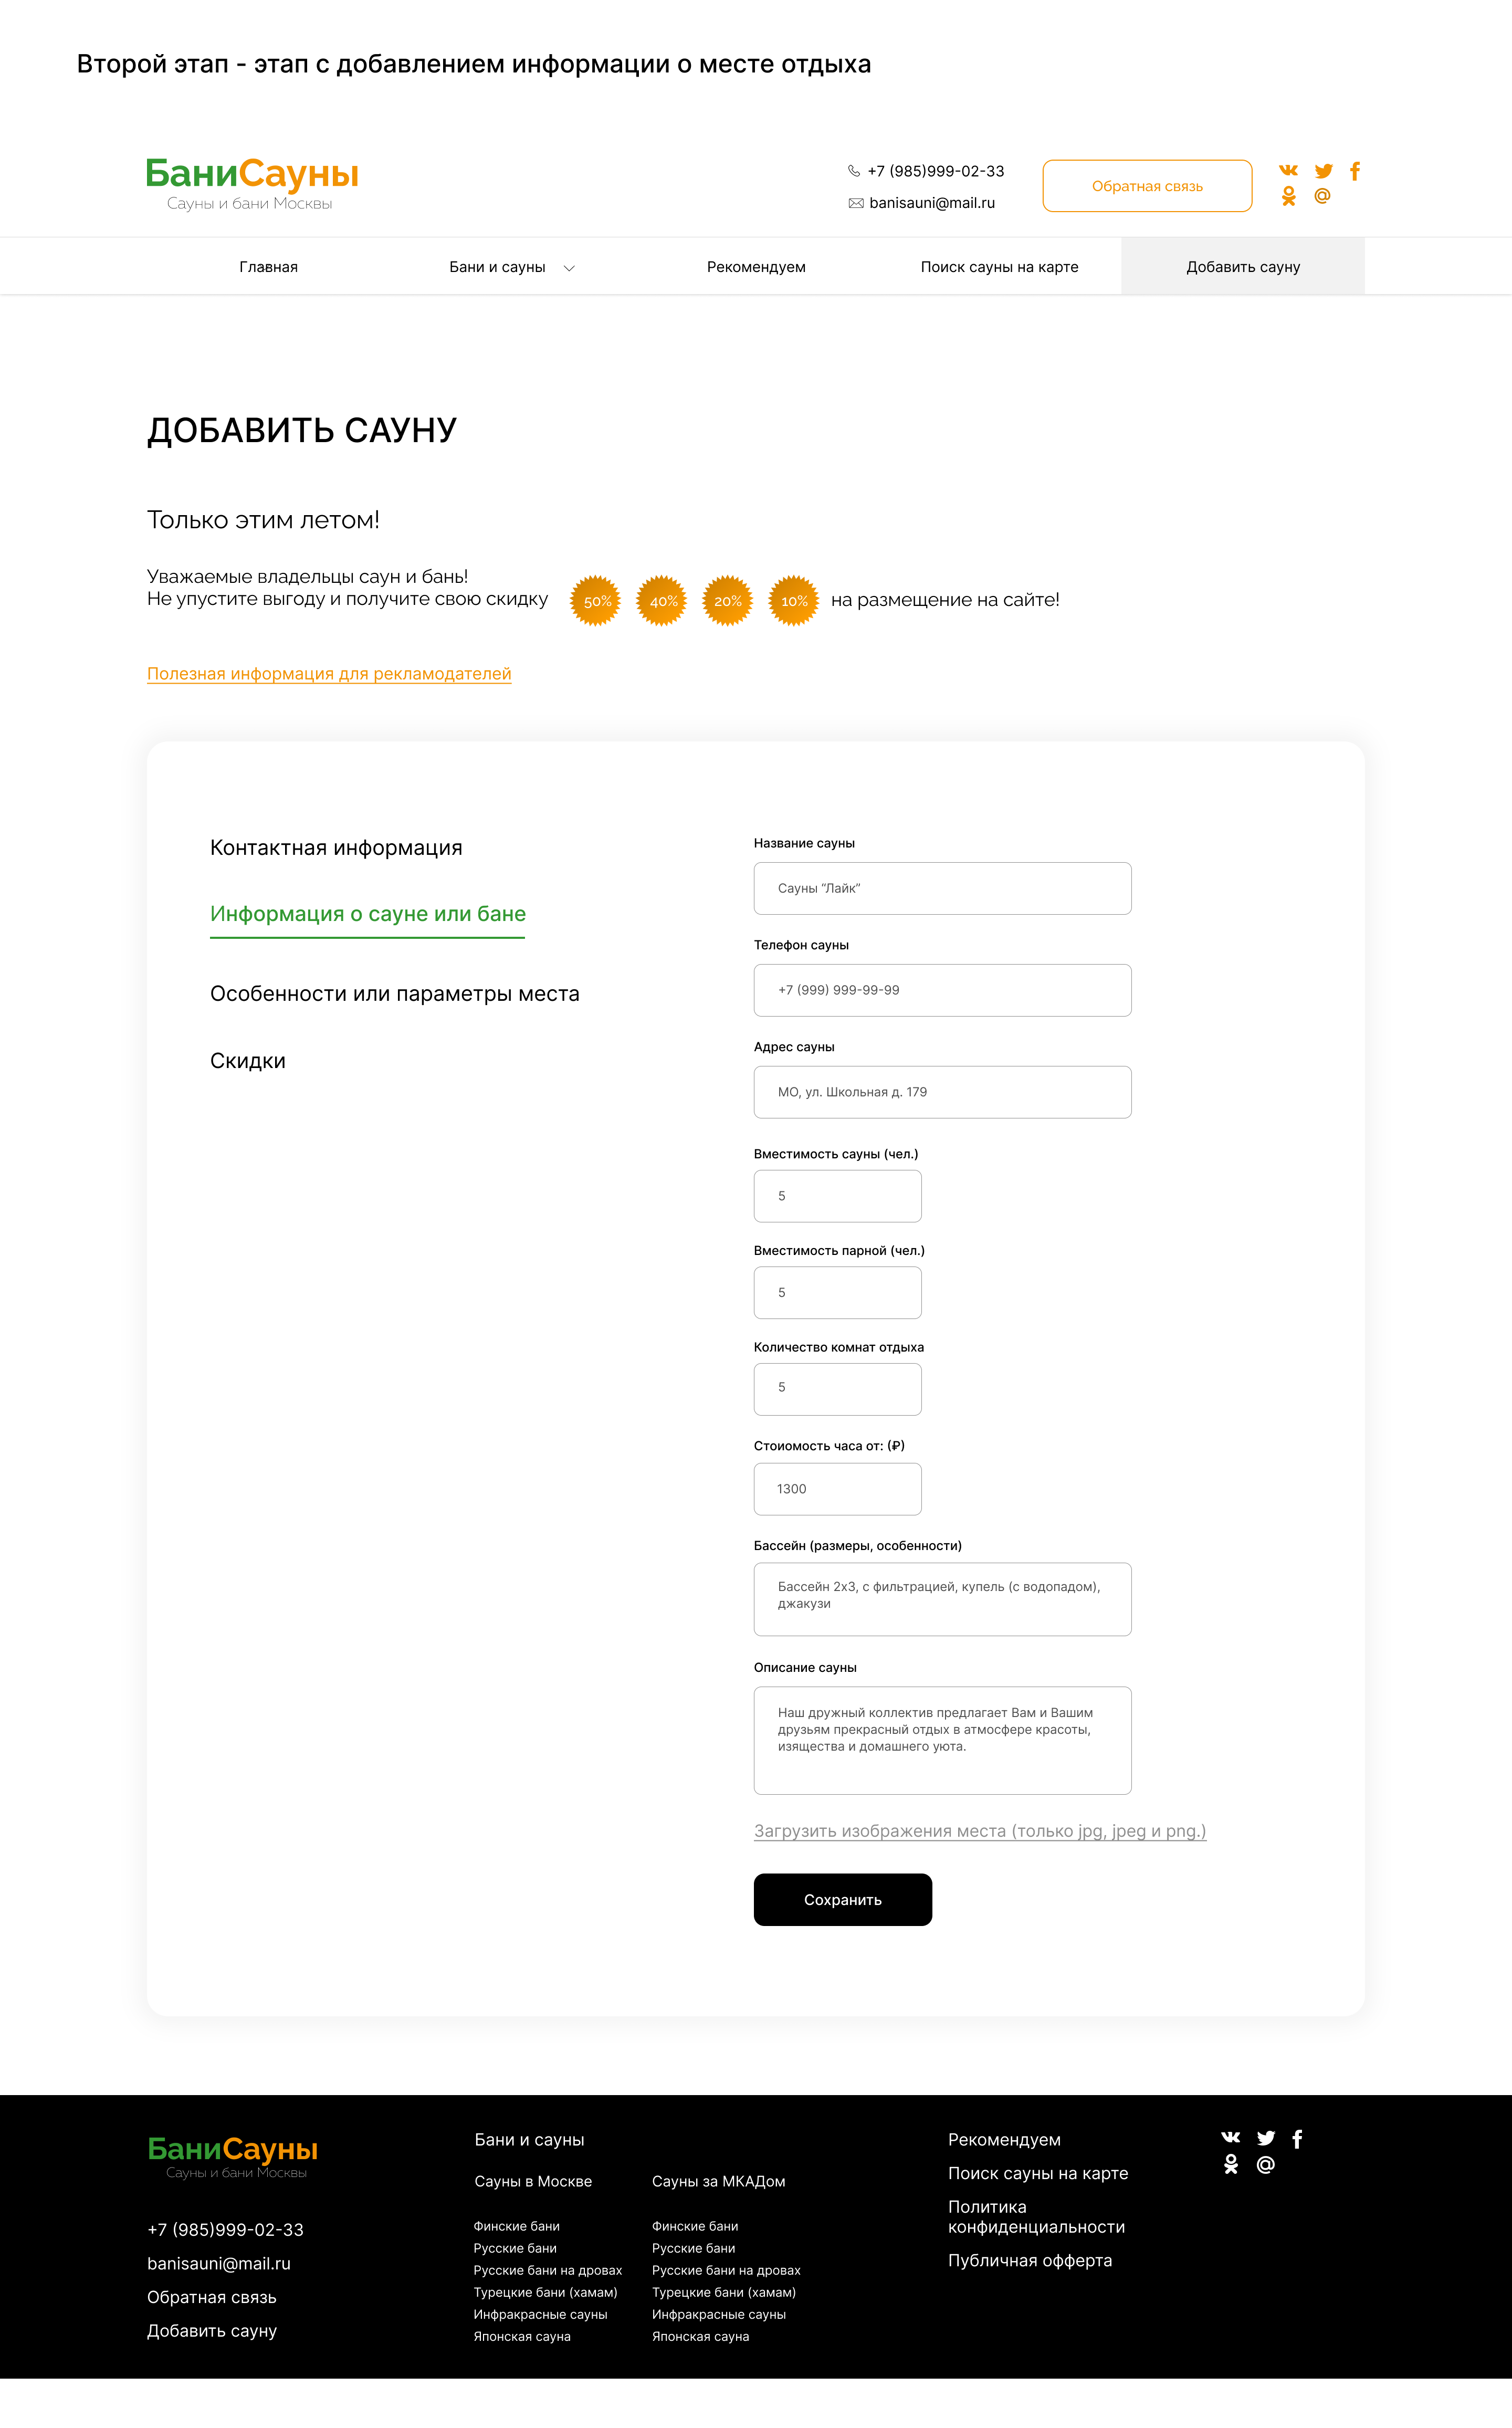1512x2428 pixels.
Task: Go to "Поиск сауны на карте" in navigation
Action: pos(999,267)
